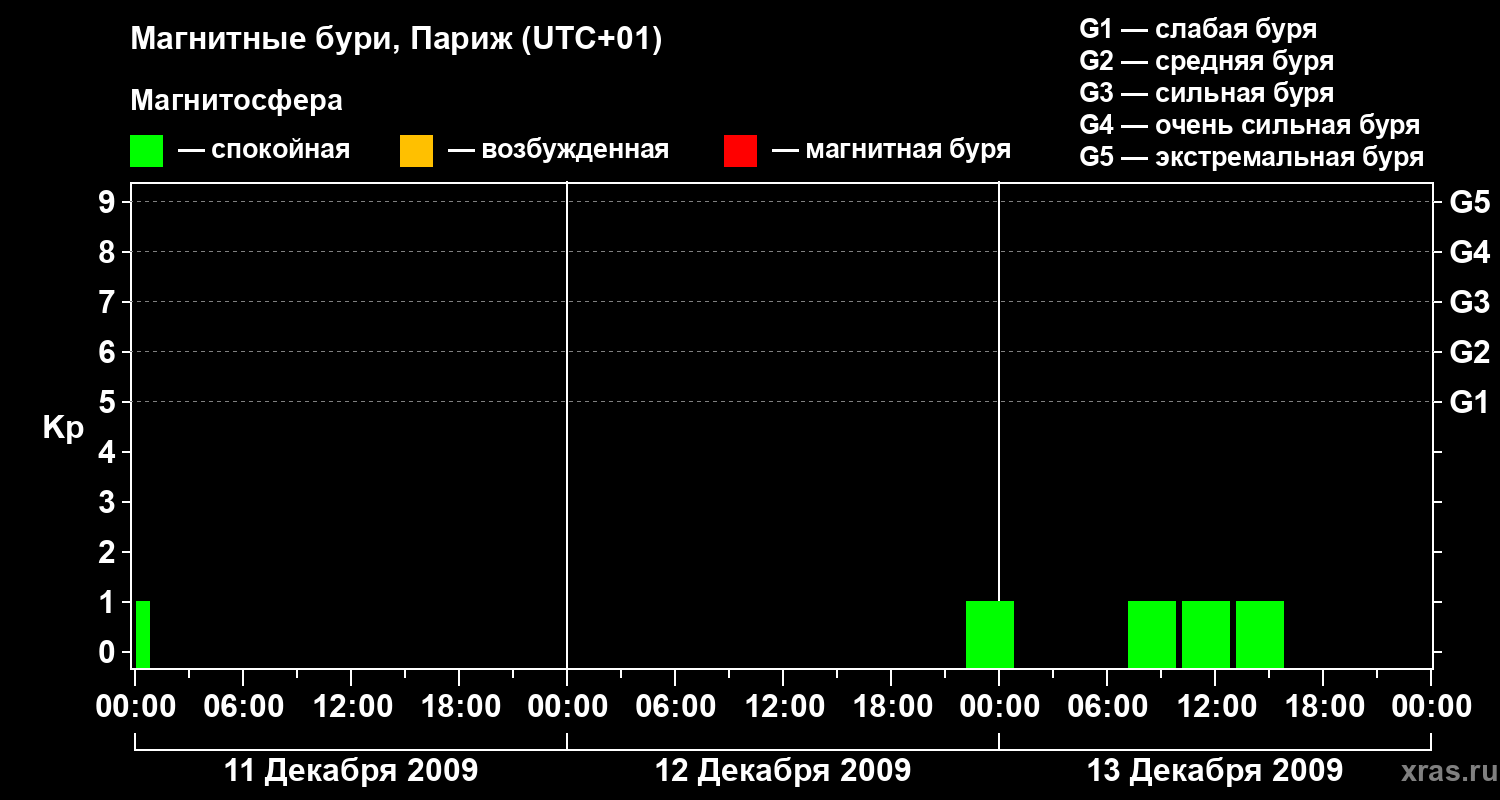Click the 'G4 — очень сильная буря' legend line
This screenshot has height=800, width=1500.
pos(1250,125)
